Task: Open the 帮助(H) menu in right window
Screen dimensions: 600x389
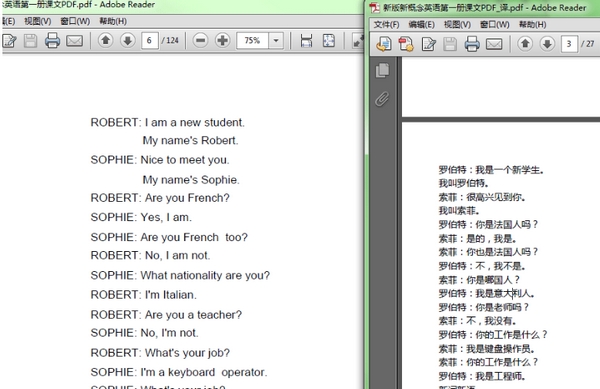Action: coord(533,25)
